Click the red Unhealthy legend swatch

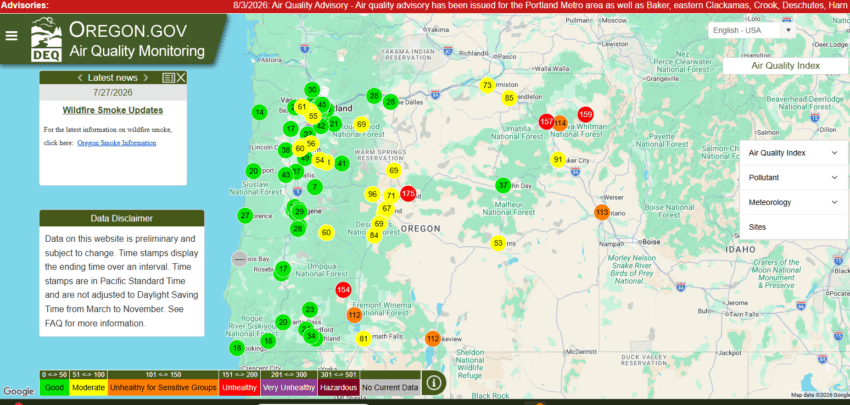point(239,387)
